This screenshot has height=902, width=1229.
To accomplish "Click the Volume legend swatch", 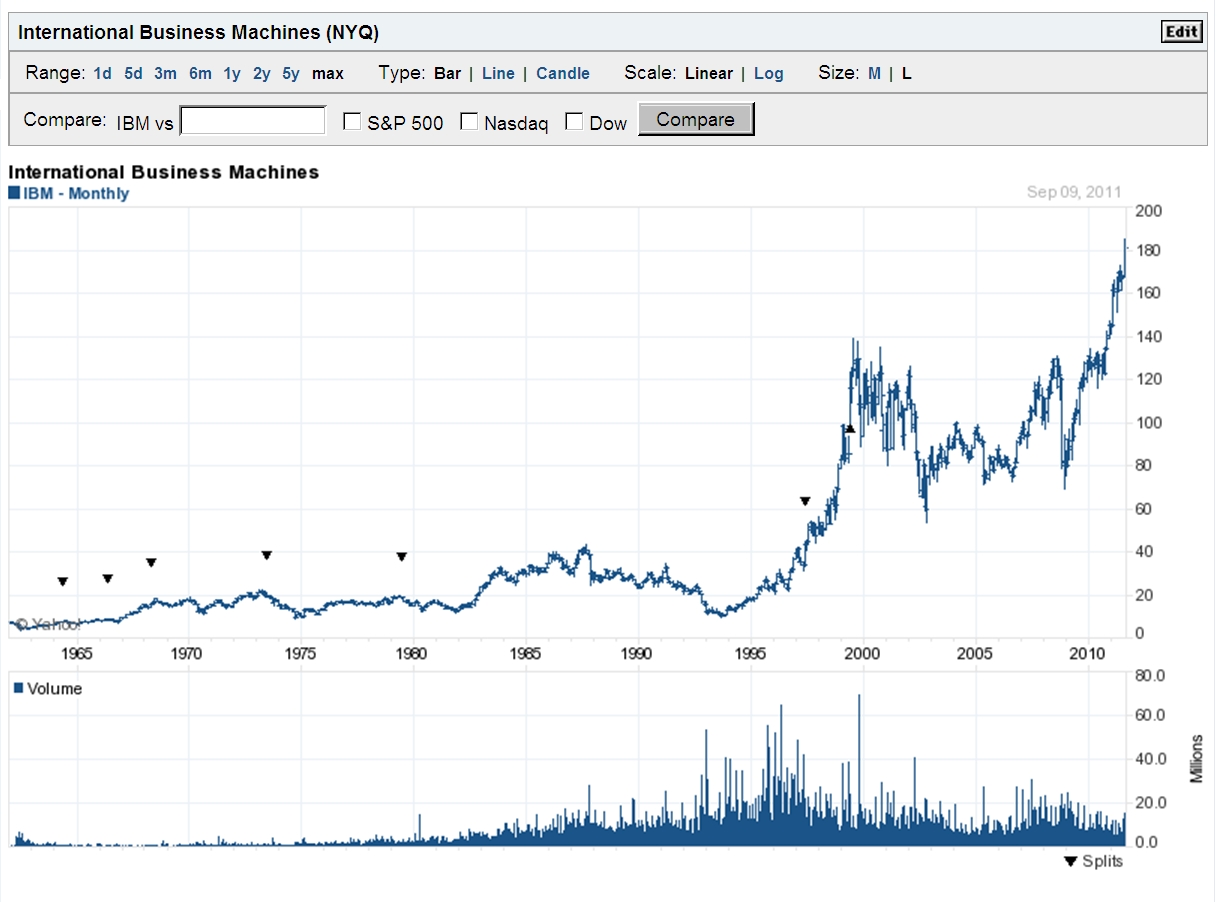I will coord(19,688).
